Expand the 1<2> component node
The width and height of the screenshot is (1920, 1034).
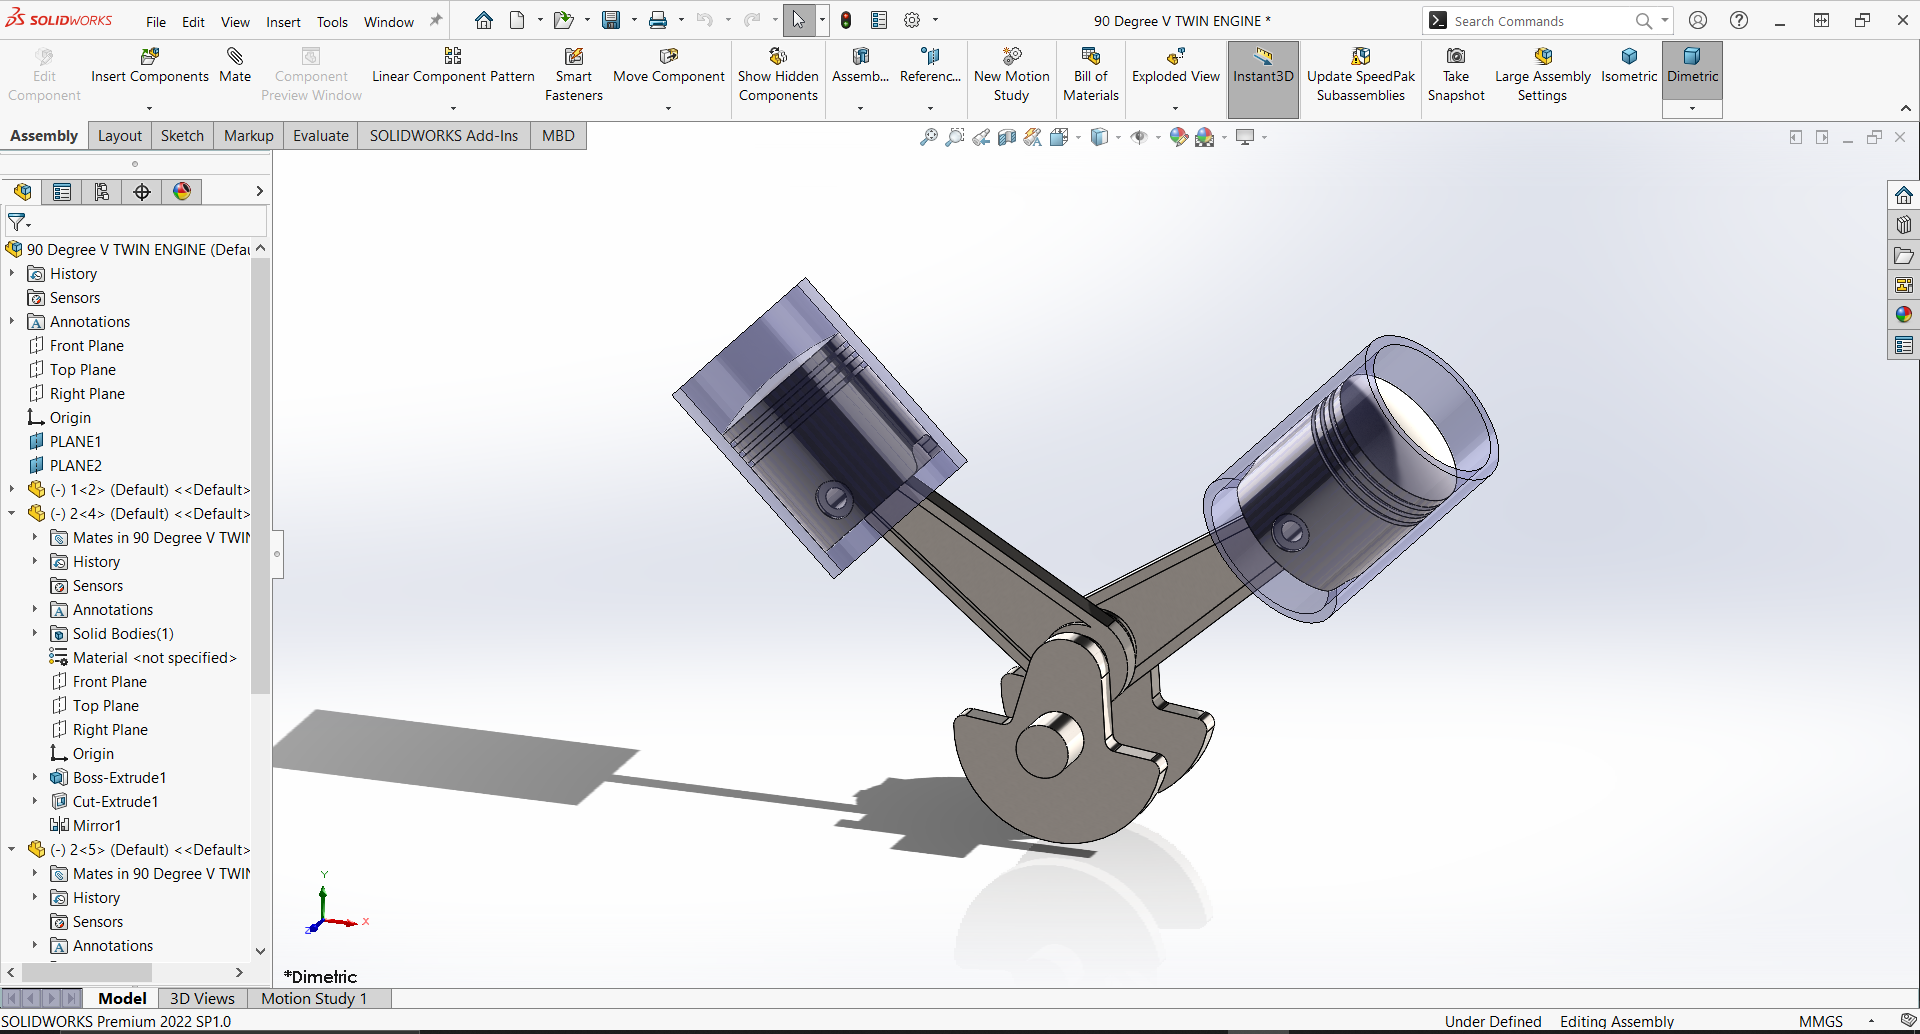pos(12,489)
